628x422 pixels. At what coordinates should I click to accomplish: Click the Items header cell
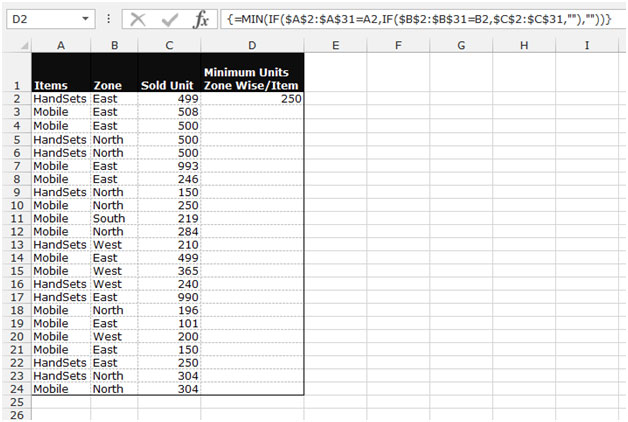pos(61,72)
